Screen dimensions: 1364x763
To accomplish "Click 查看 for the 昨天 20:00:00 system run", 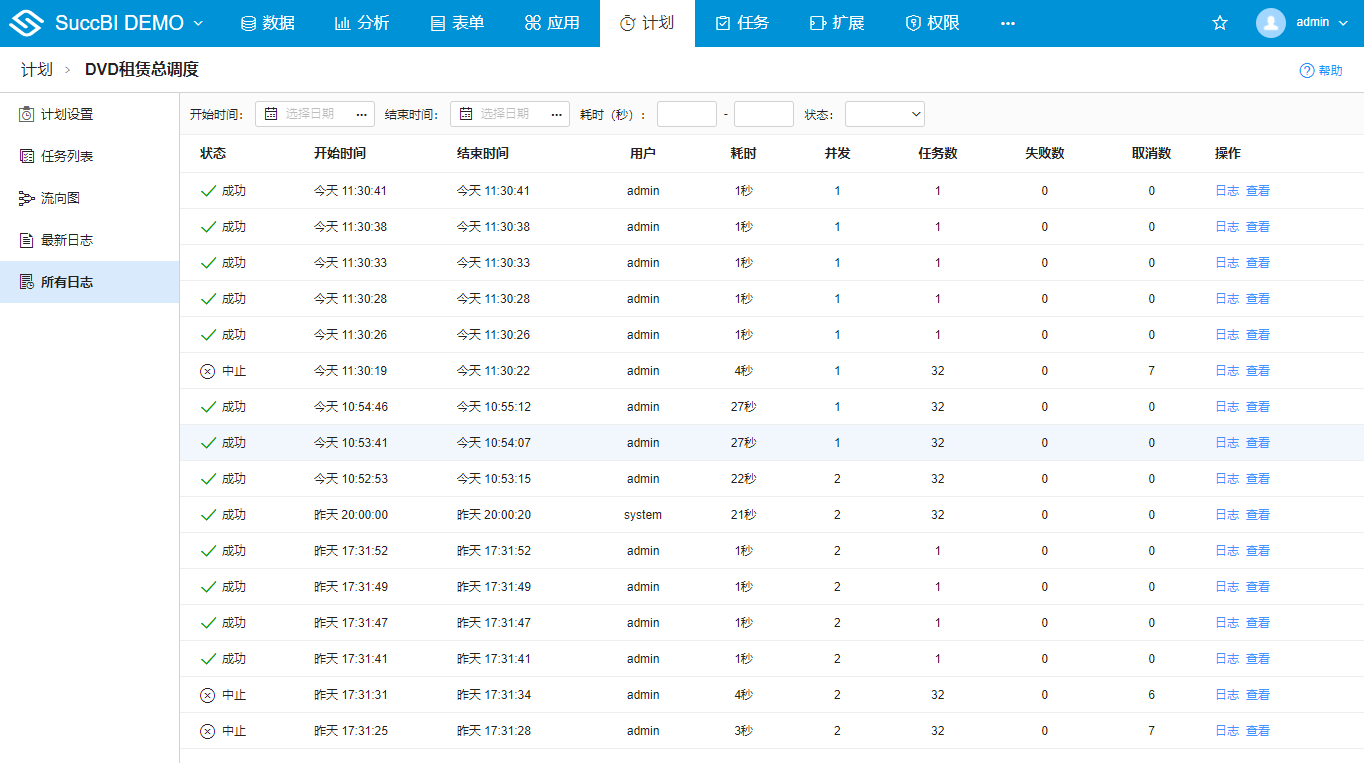I will coord(1258,515).
